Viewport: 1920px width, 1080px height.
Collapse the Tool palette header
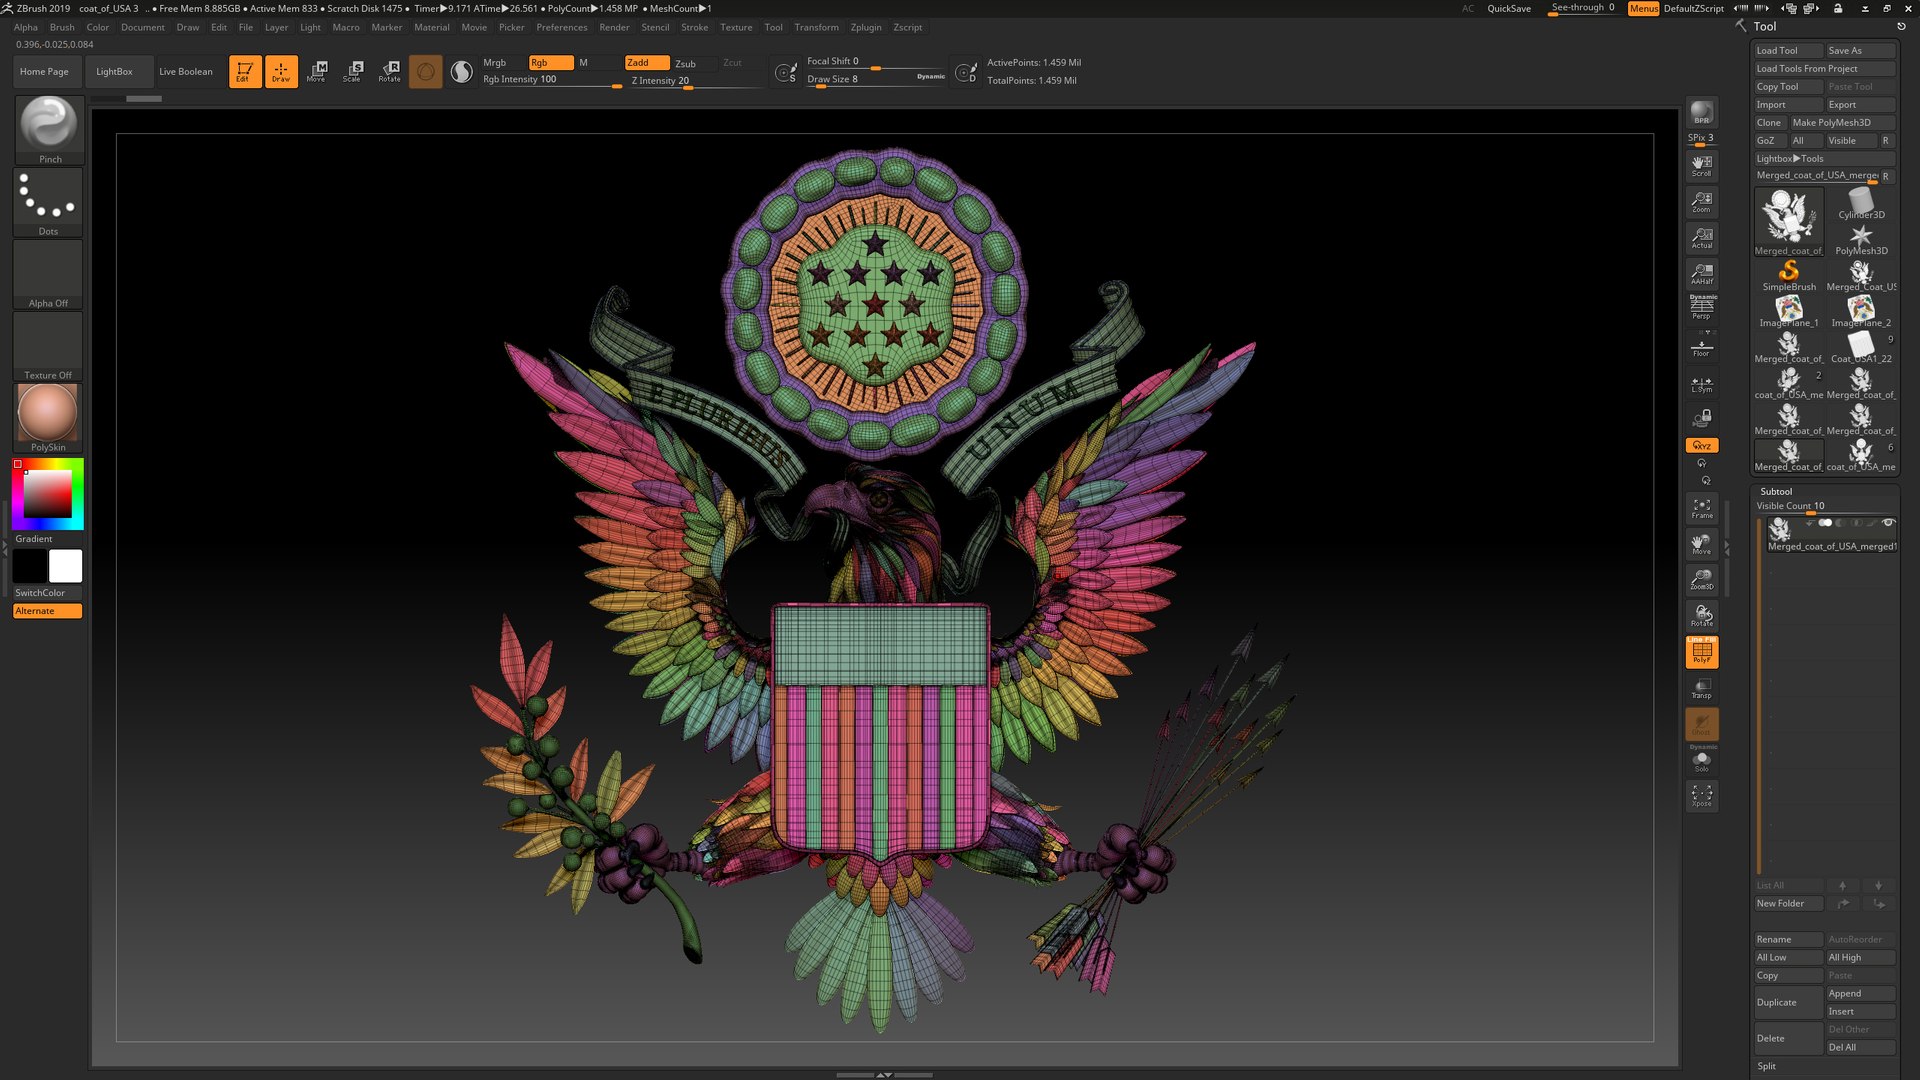click(1764, 27)
